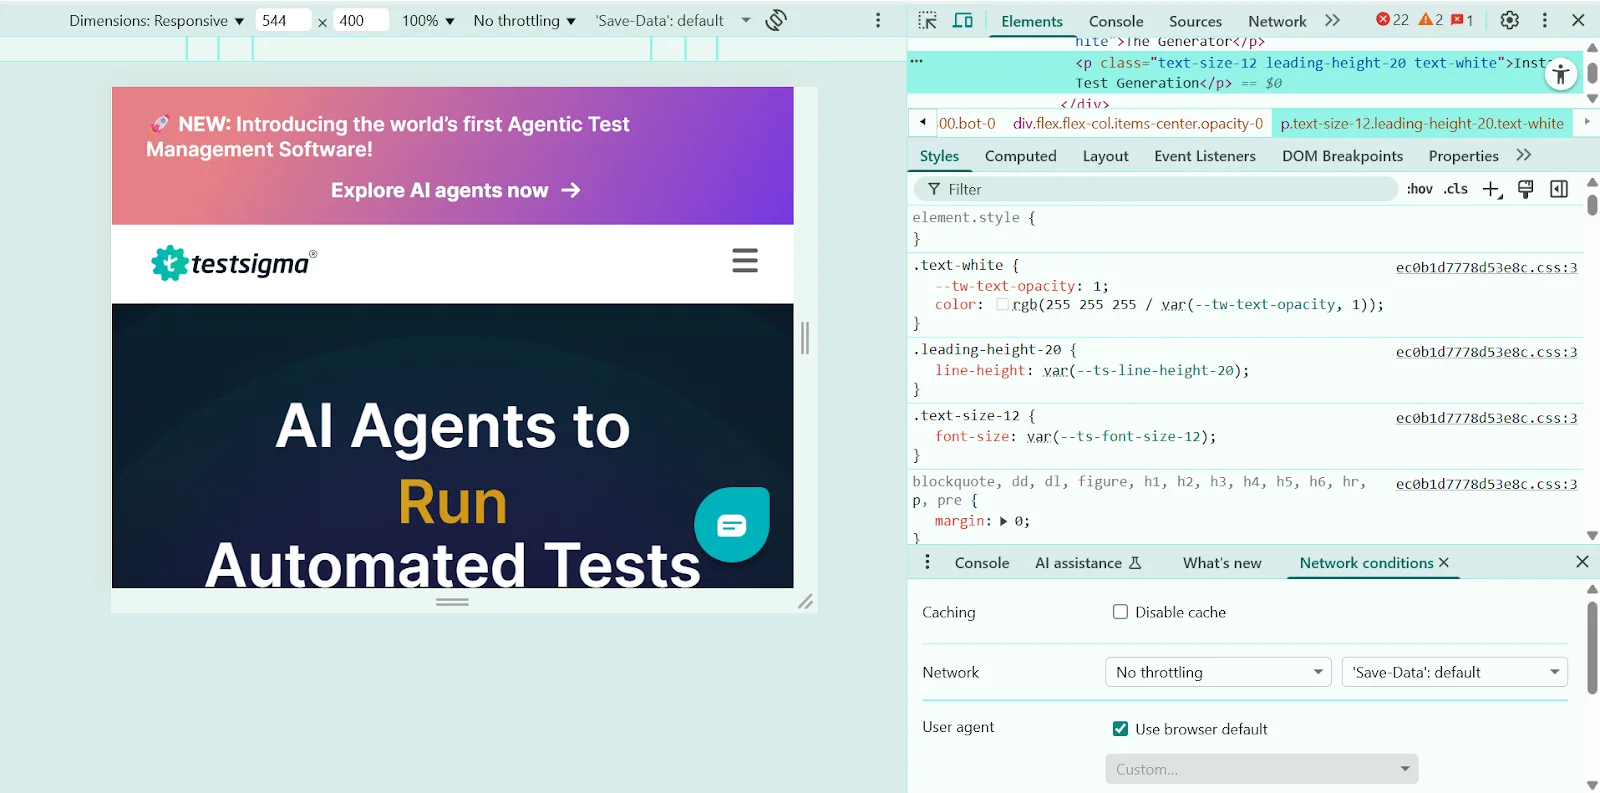1600x793 pixels.
Task: Open the DOM Breakpoints tab
Action: (1342, 156)
